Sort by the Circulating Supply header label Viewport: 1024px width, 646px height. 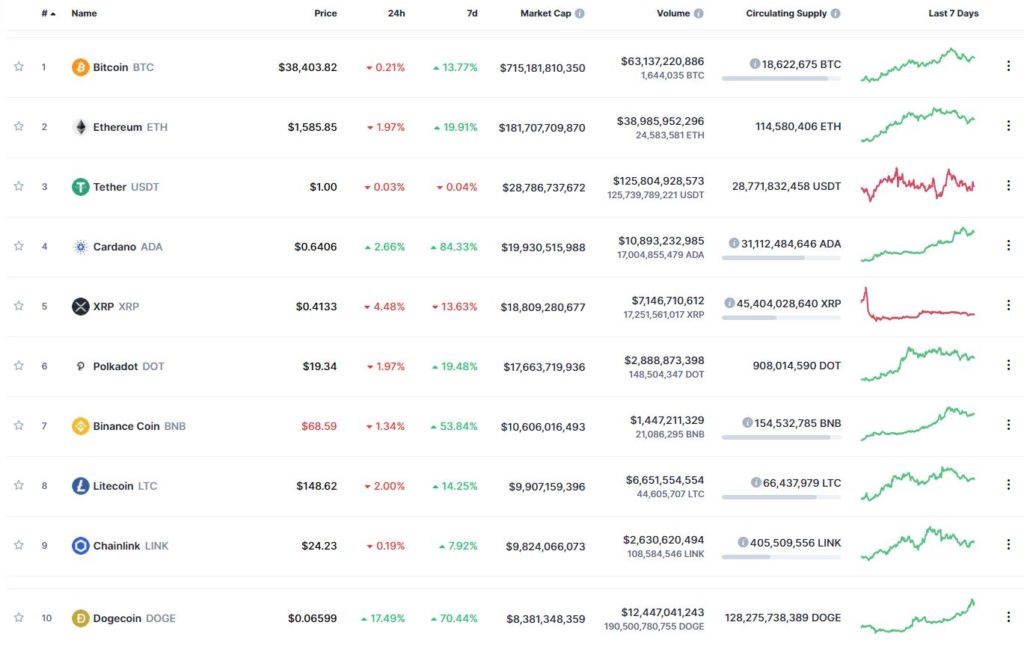pos(786,13)
